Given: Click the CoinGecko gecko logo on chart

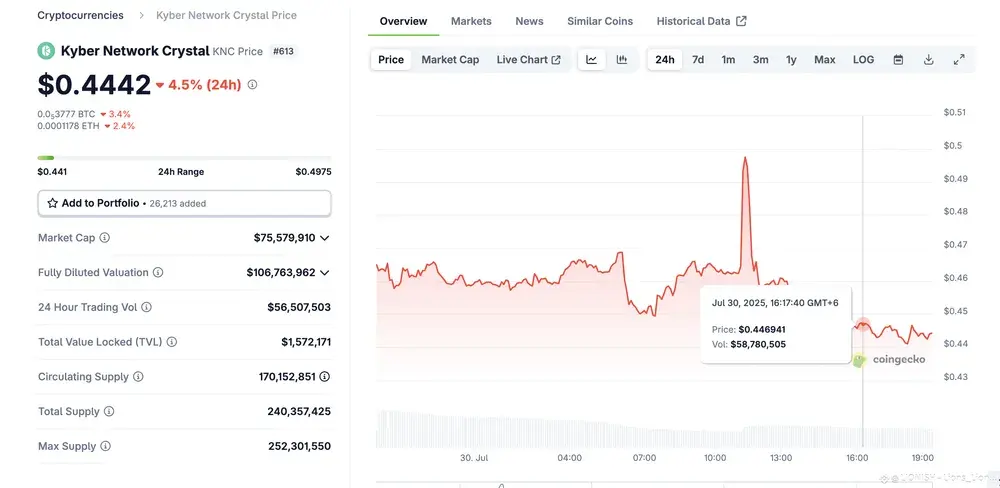Looking at the screenshot, I should [859, 360].
